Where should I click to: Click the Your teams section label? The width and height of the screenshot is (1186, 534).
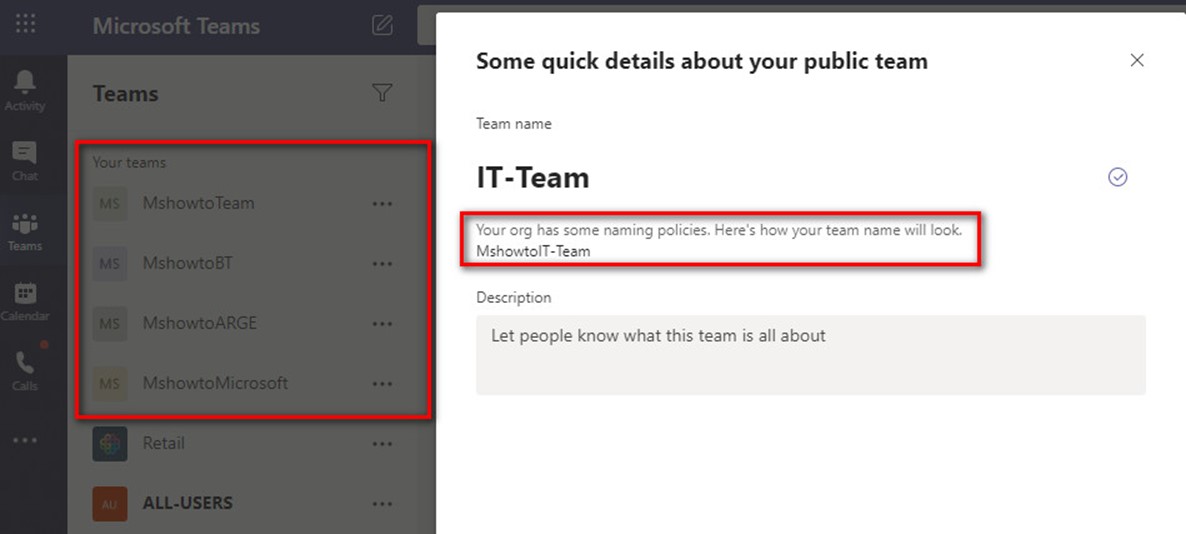[x=129, y=163]
